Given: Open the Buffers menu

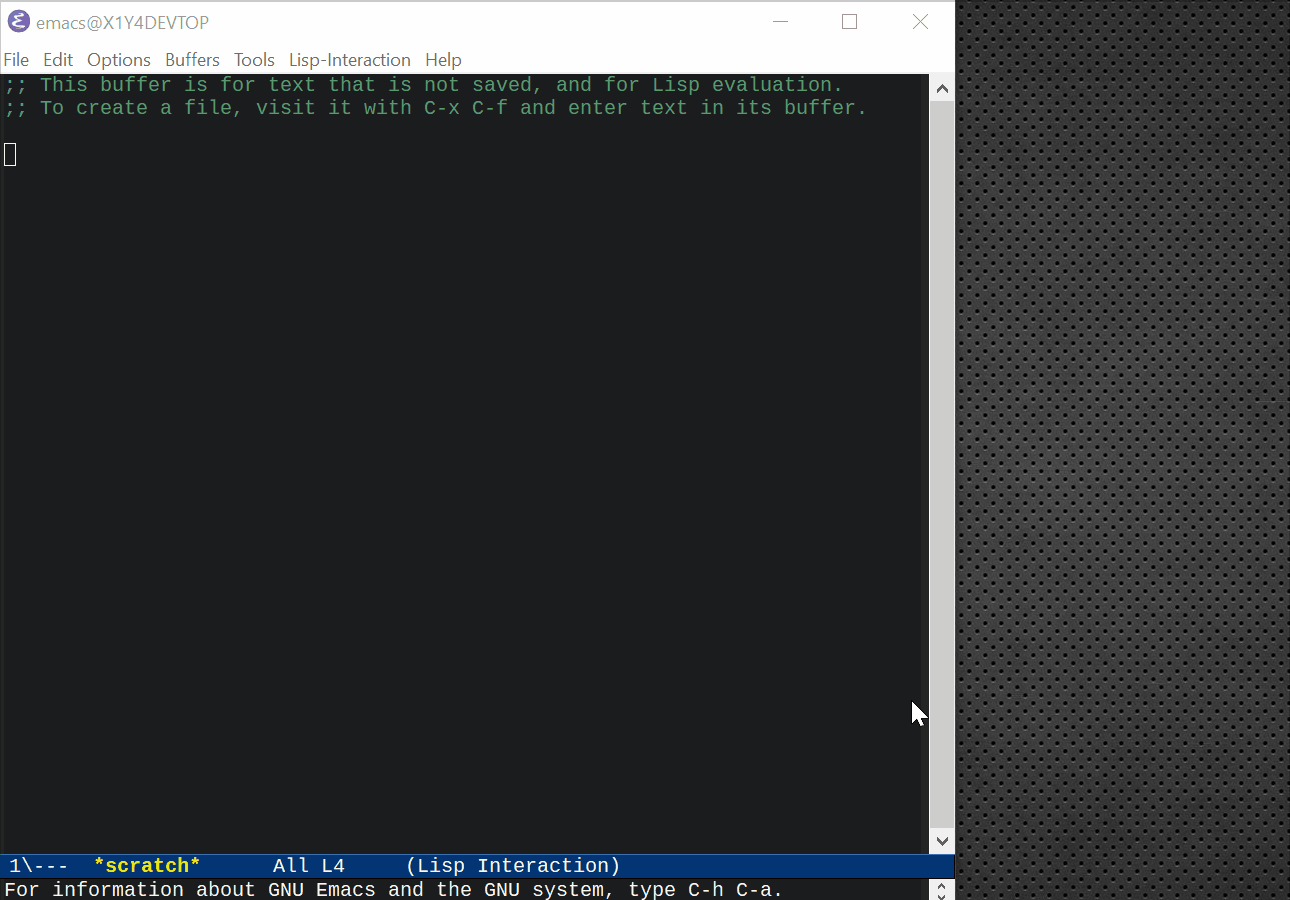Looking at the screenshot, I should pyautogui.click(x=192, y=60).
